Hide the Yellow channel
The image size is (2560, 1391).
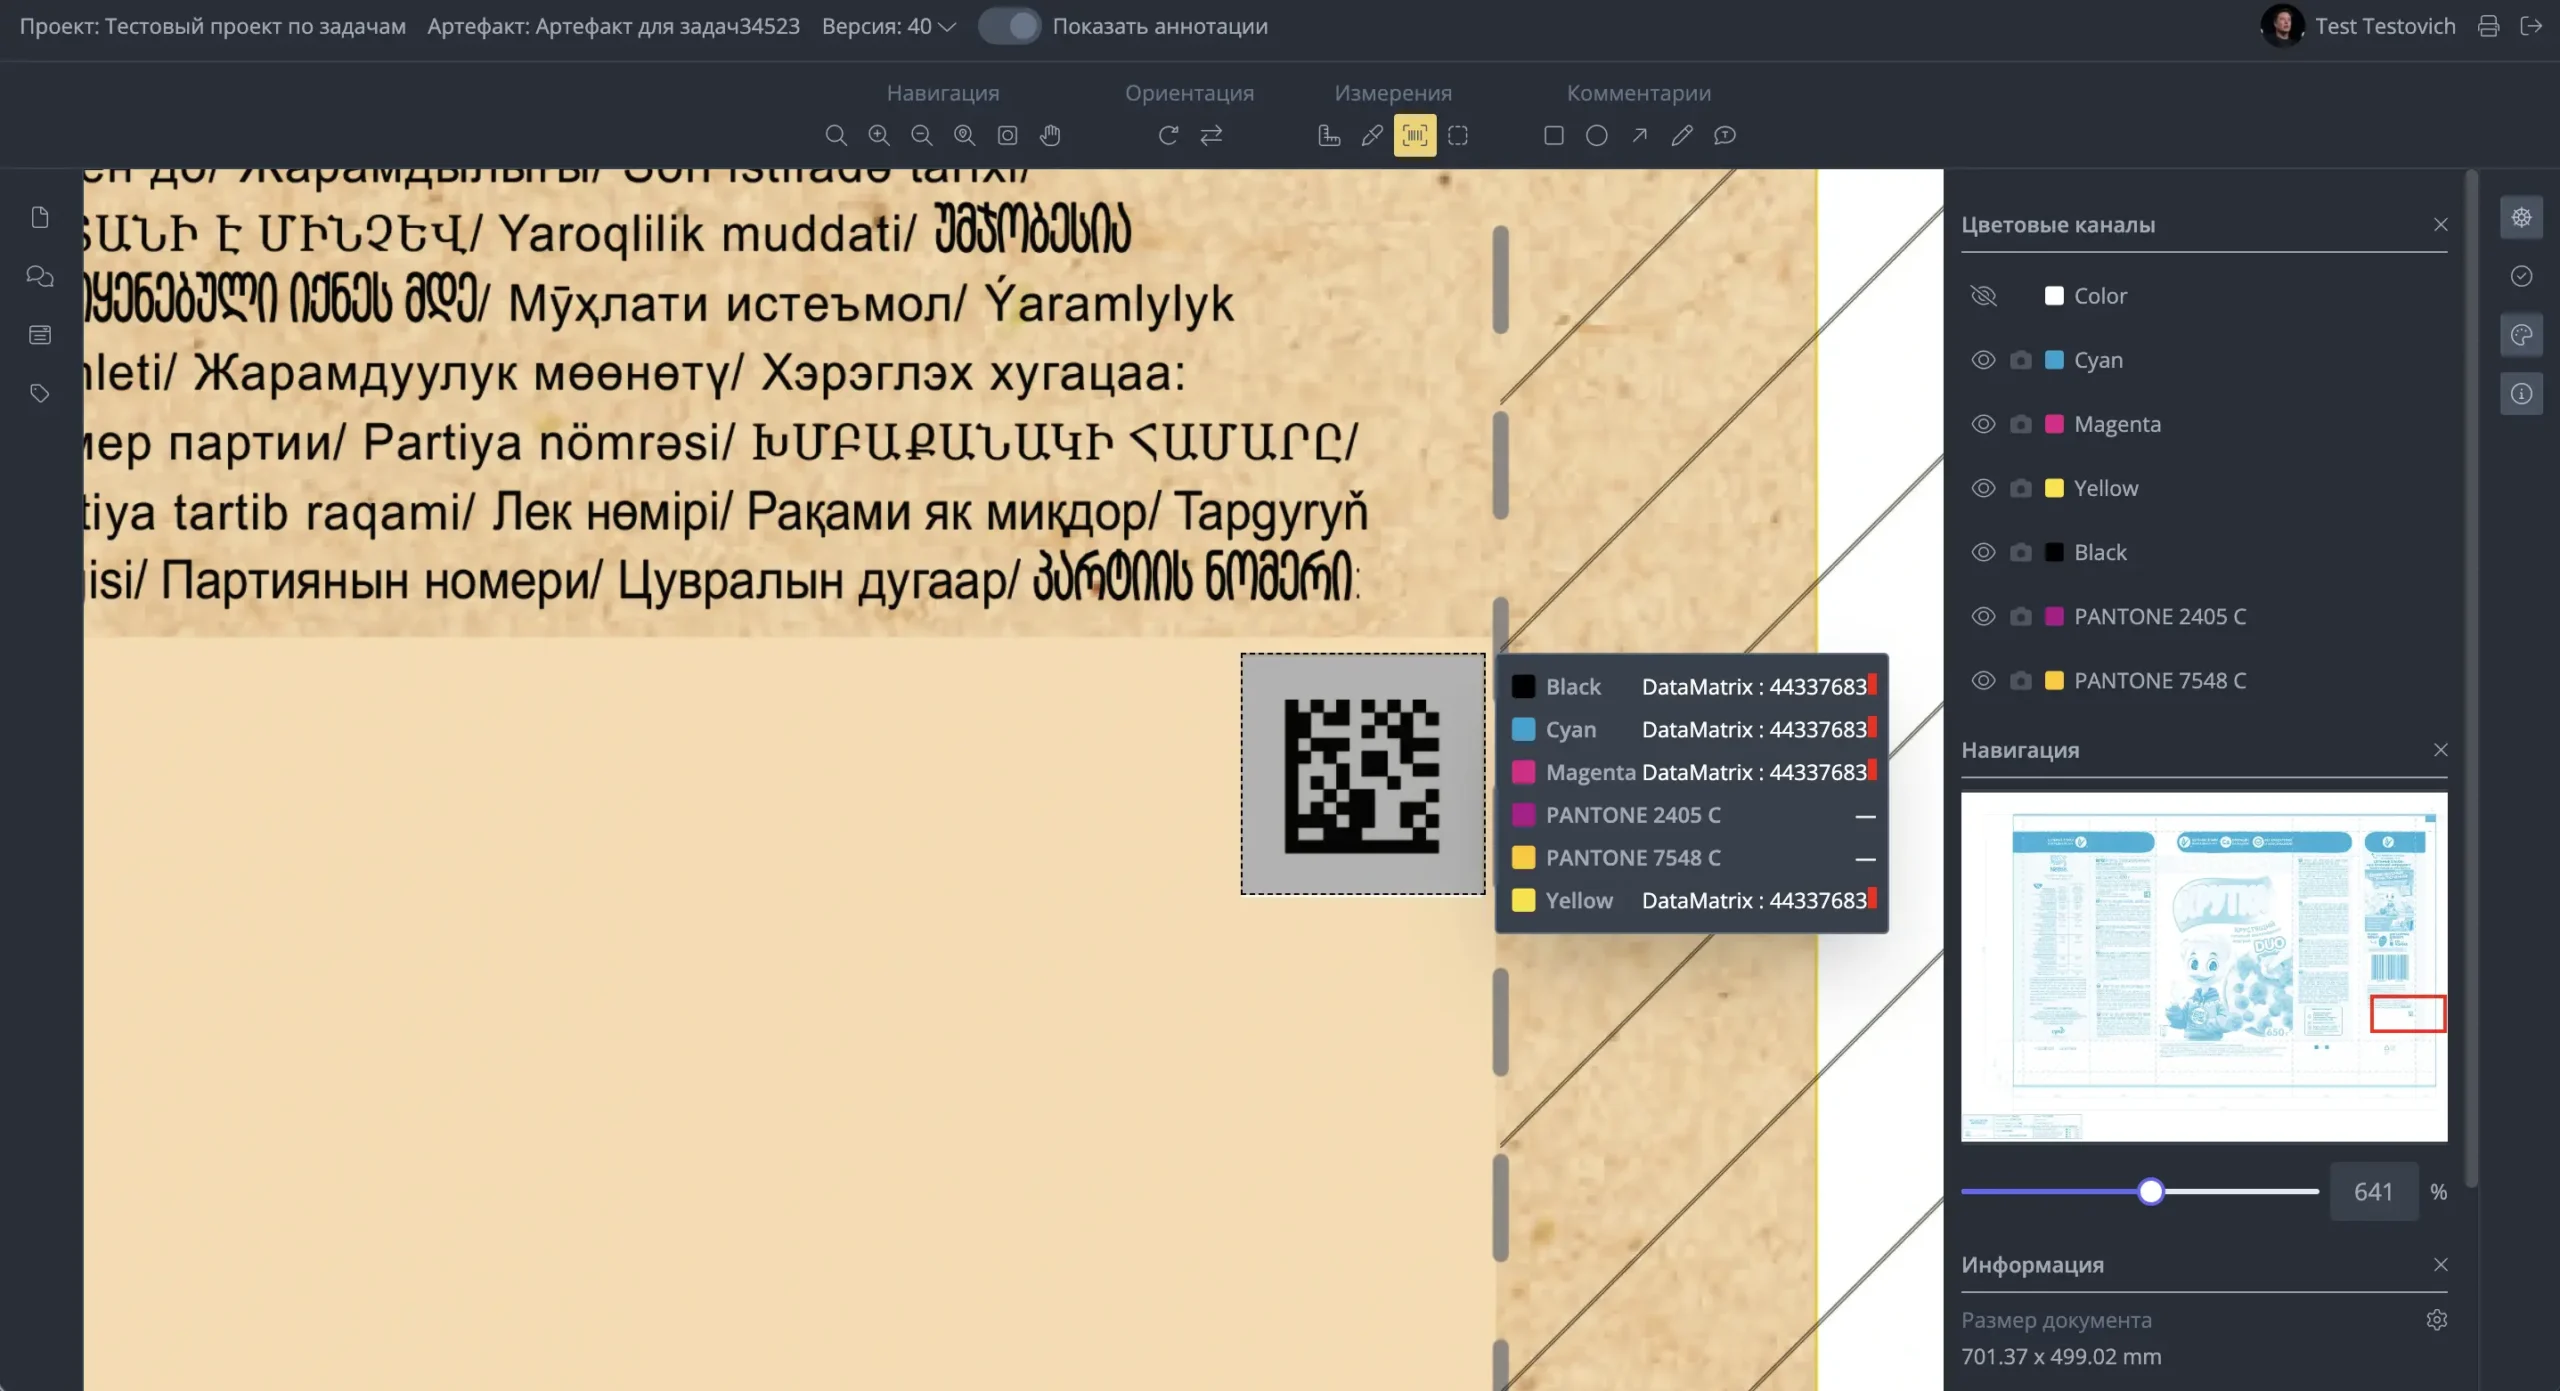point(1983,488)
